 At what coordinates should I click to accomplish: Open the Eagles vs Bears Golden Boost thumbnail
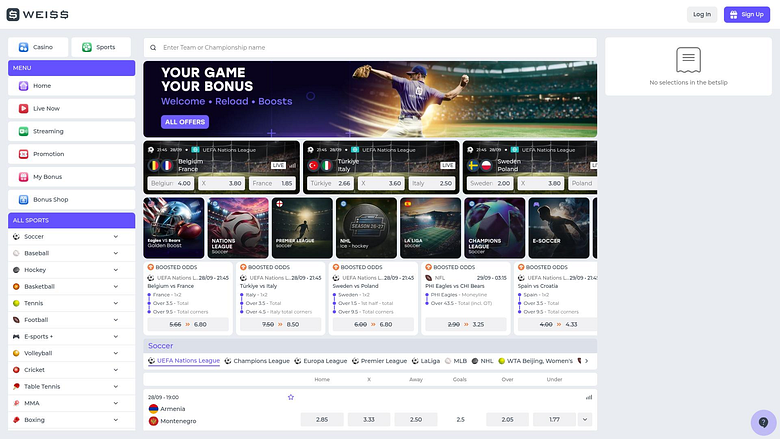[x=174, y=228]
